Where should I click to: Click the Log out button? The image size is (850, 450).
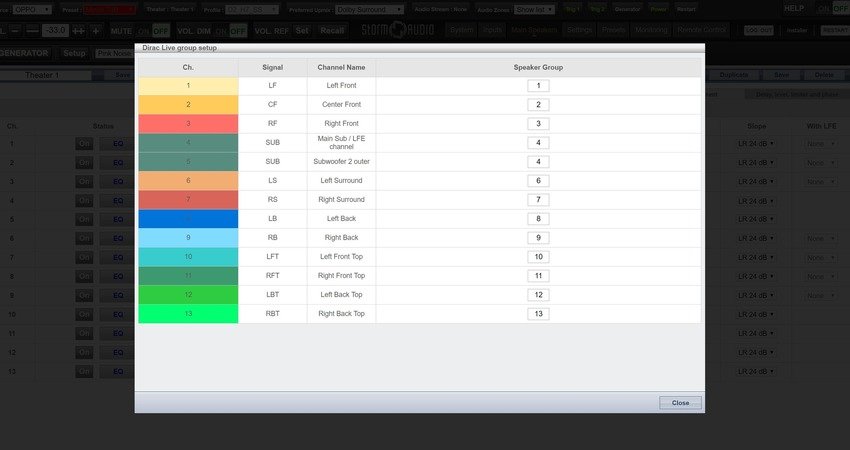click(x=758, y=31)
